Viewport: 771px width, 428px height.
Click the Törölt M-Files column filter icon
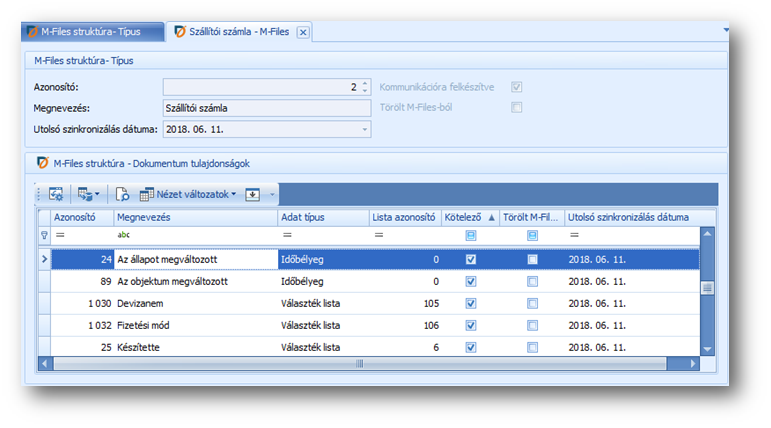pyautogui.click(x=532, y=236)
